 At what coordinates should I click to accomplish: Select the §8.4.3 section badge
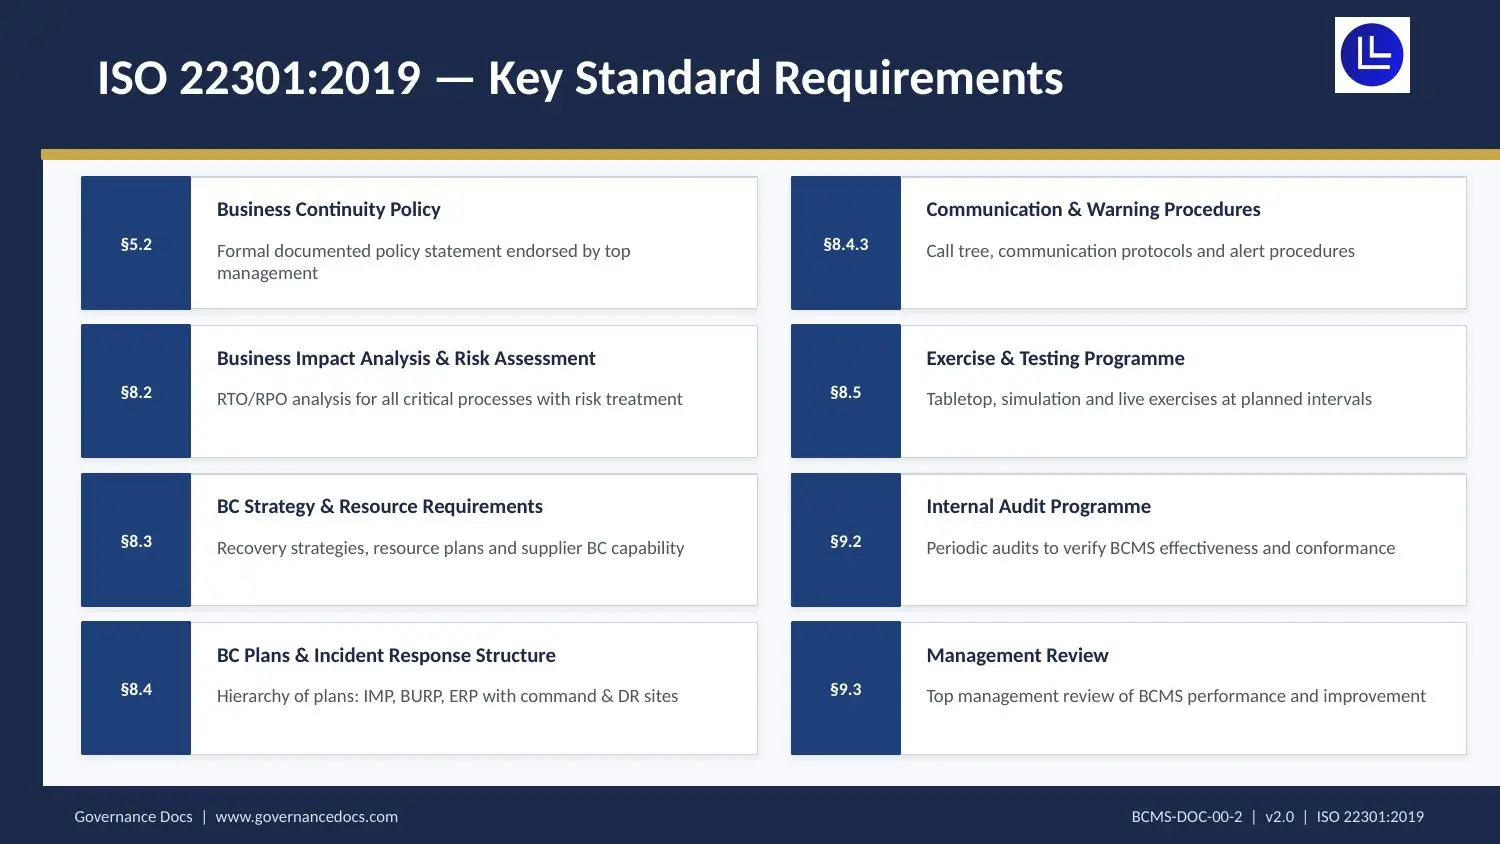click(845, 242)
